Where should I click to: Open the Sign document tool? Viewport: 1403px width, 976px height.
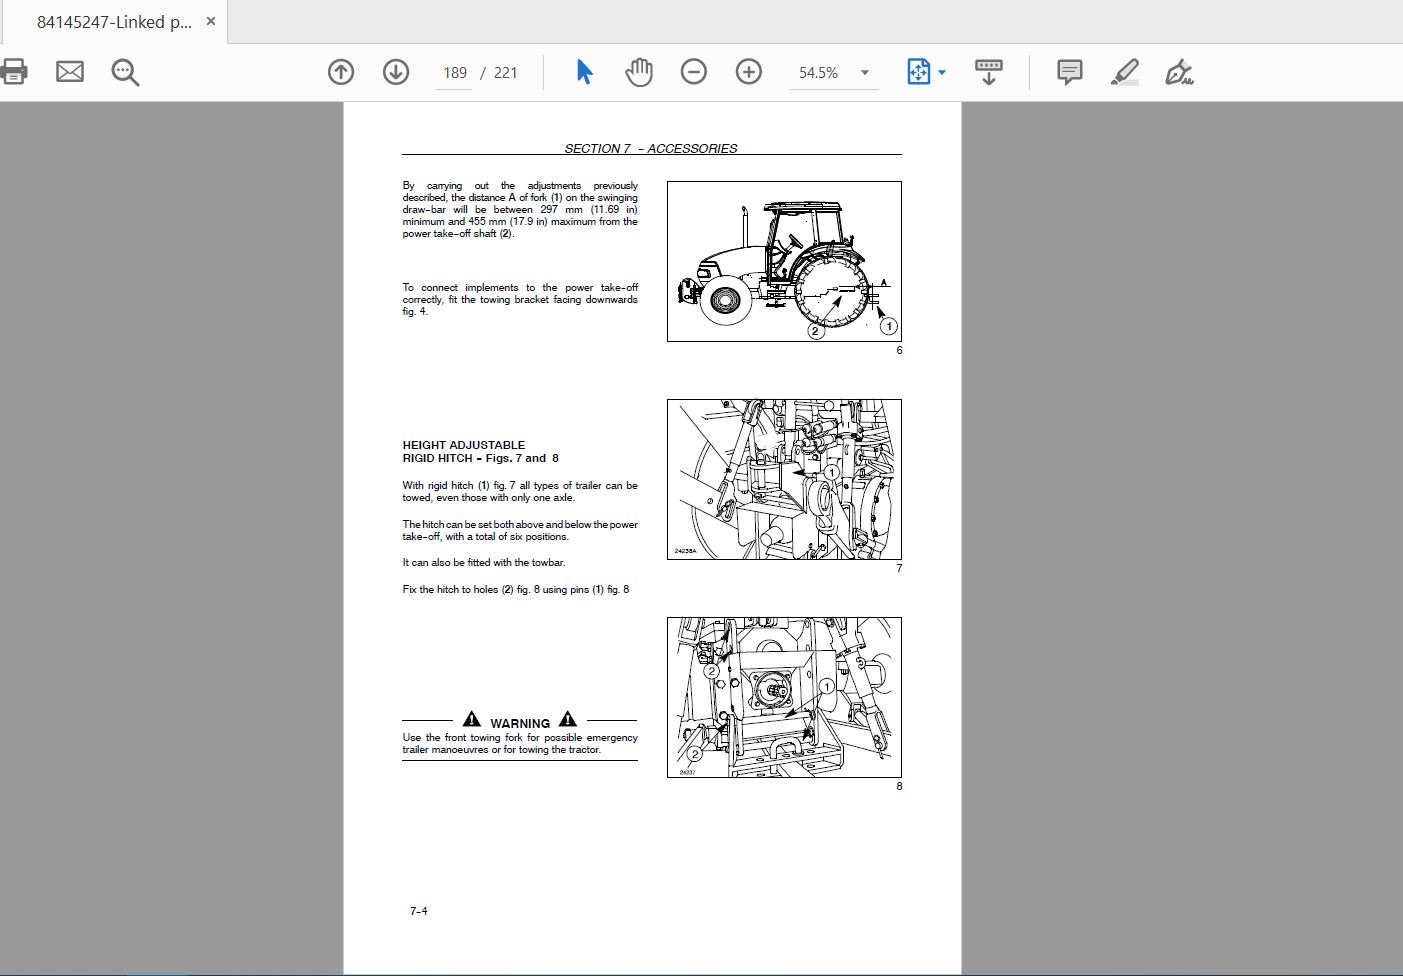click(x=1180, y=72)
